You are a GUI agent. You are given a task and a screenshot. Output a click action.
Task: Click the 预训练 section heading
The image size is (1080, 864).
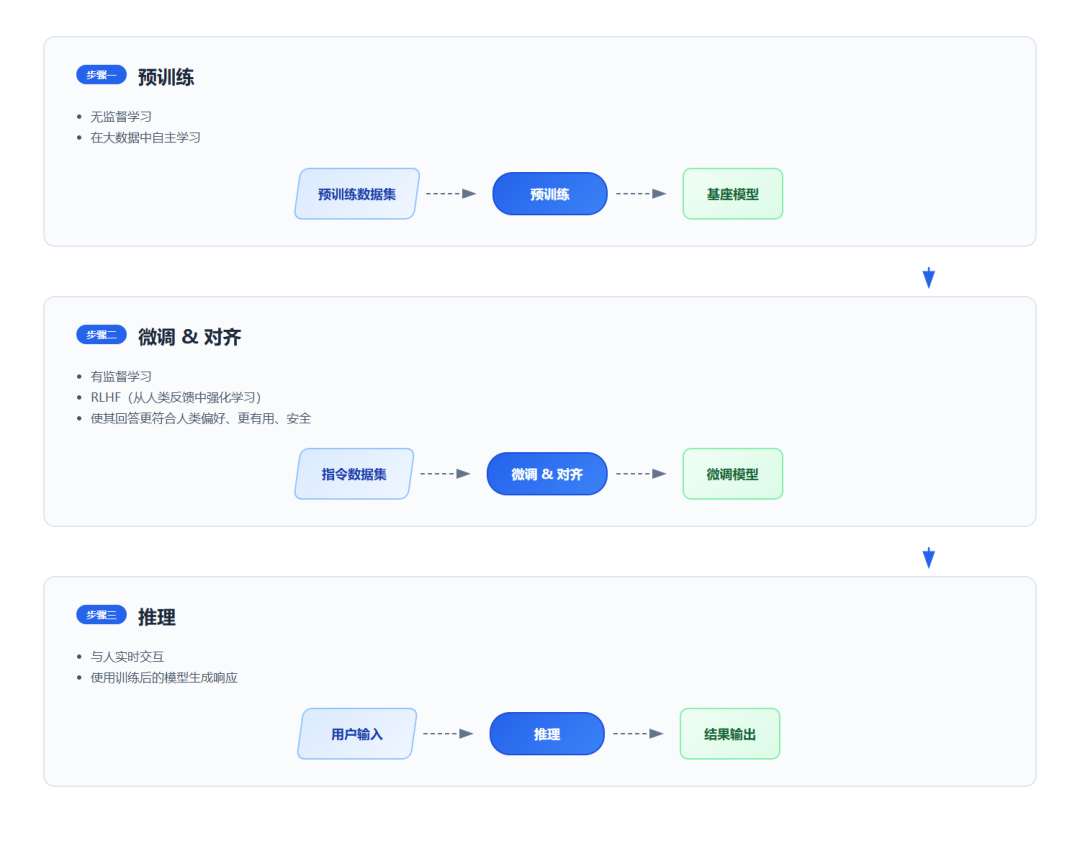tap(166, 76)
